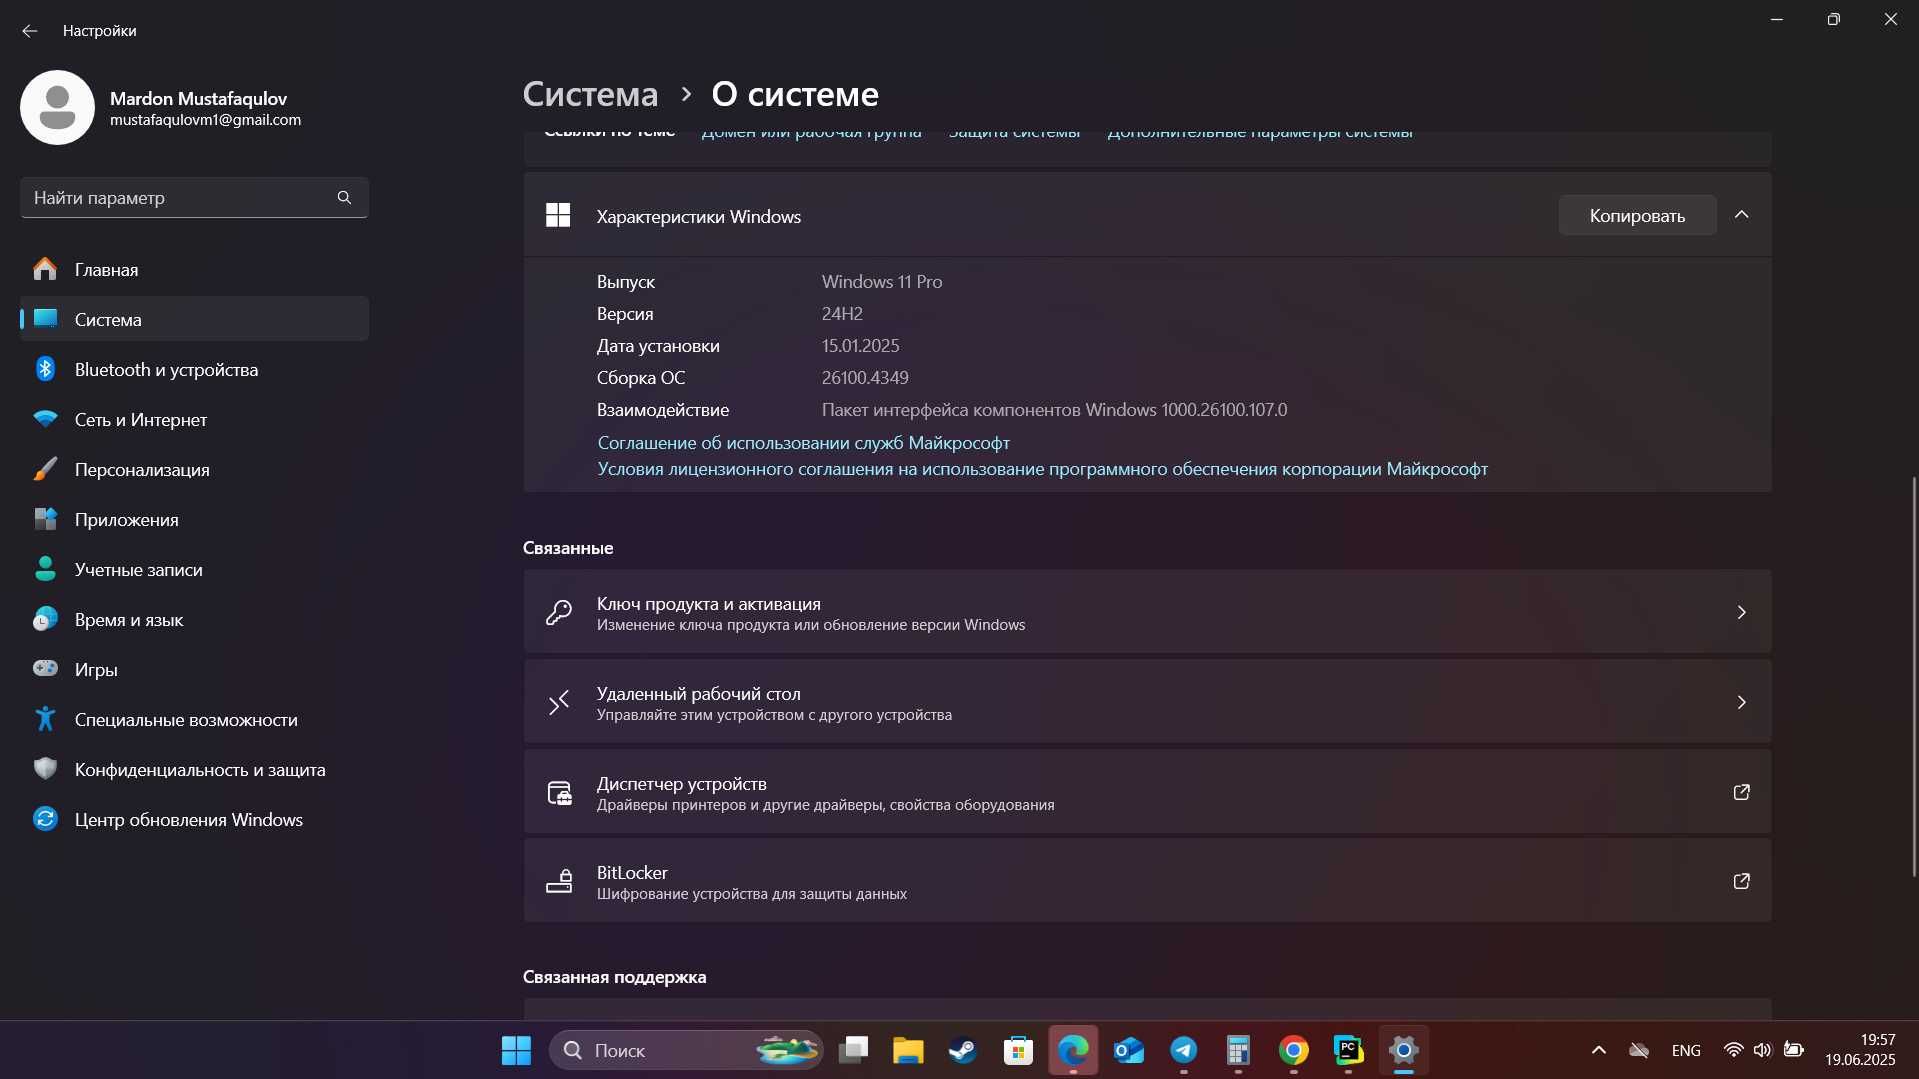Open Google Chrome from taskbar

[1293, 1050]
